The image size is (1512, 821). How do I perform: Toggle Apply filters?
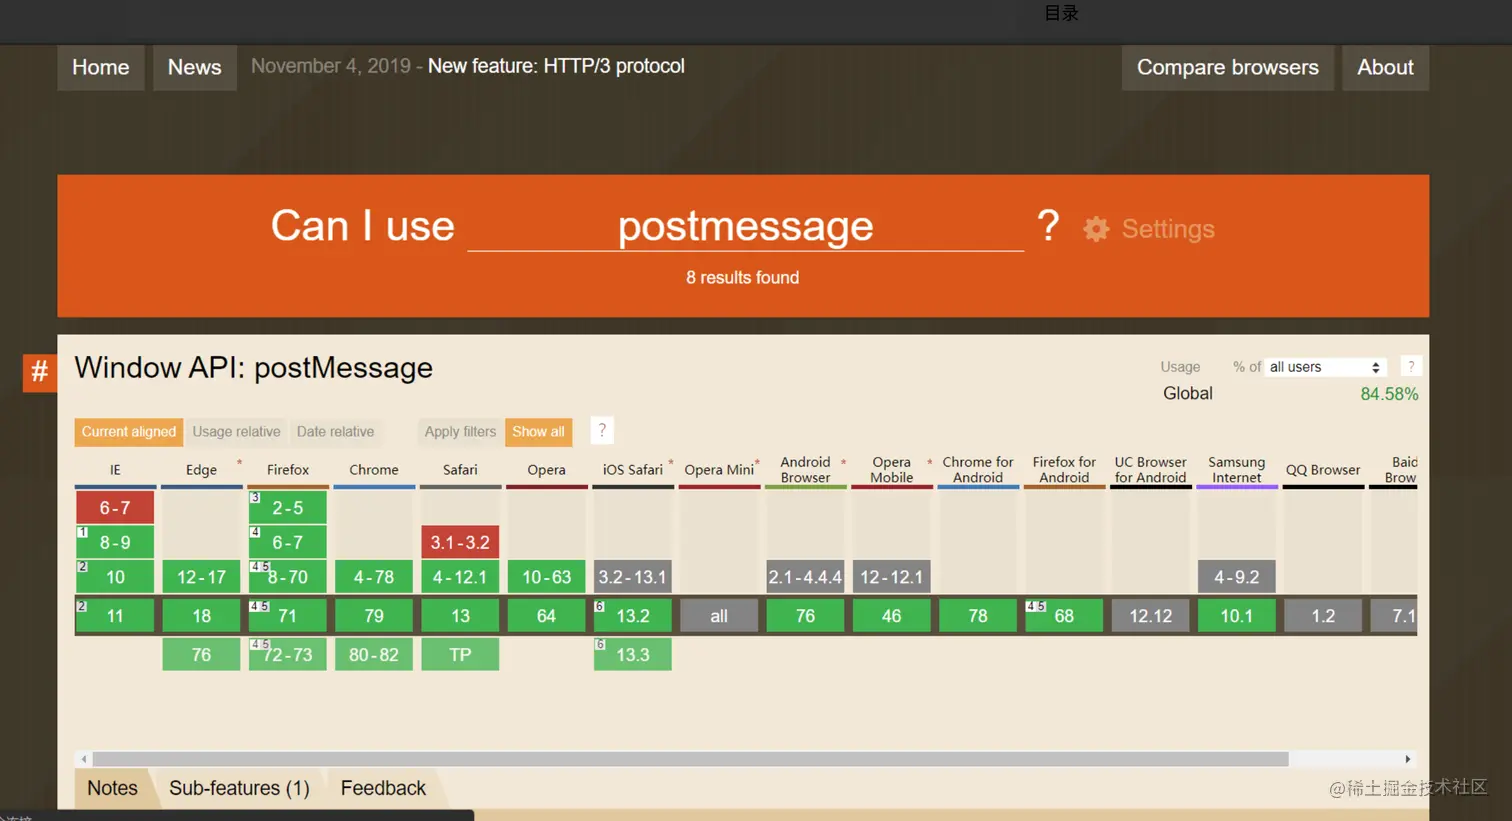coord(460,432)
